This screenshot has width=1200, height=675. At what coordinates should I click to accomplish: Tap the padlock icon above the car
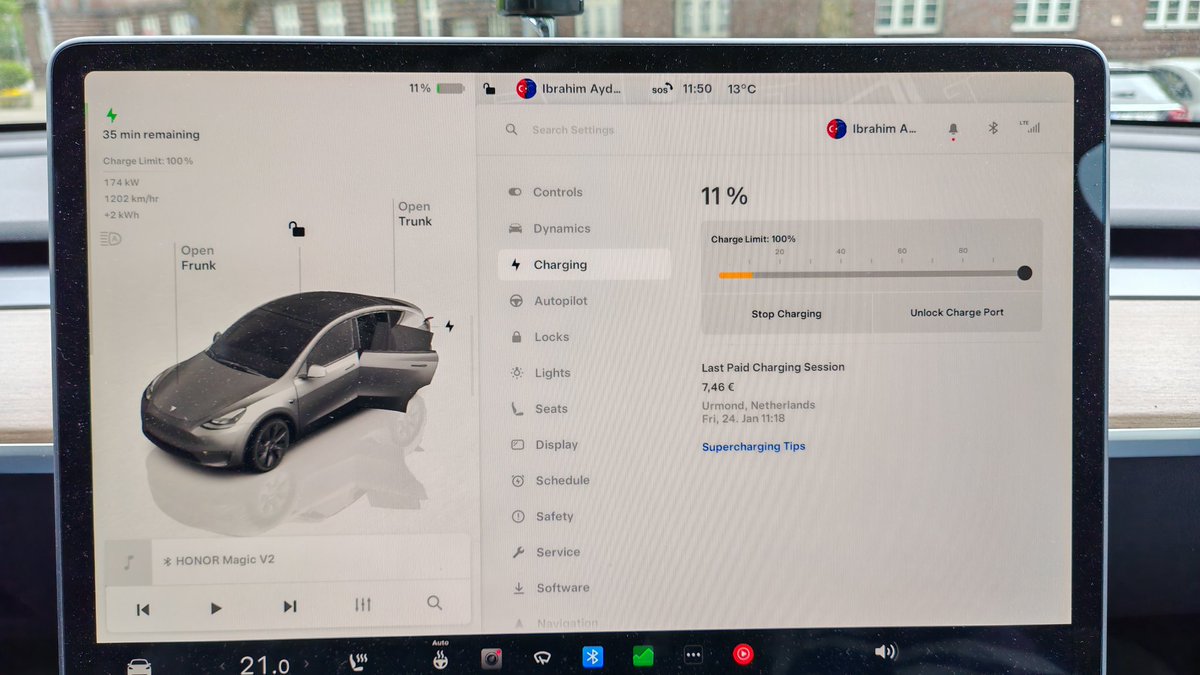[297, 229]
